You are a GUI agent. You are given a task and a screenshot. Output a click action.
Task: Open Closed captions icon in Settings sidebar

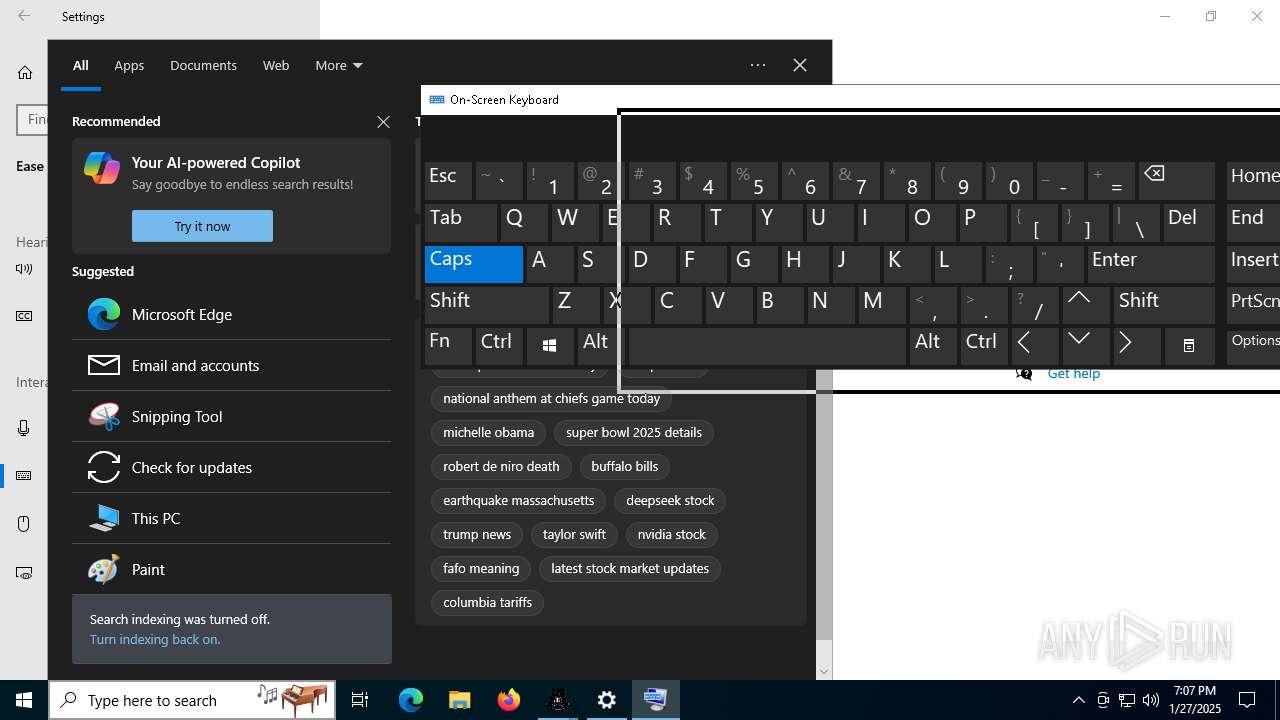click(x=24, y=316)
